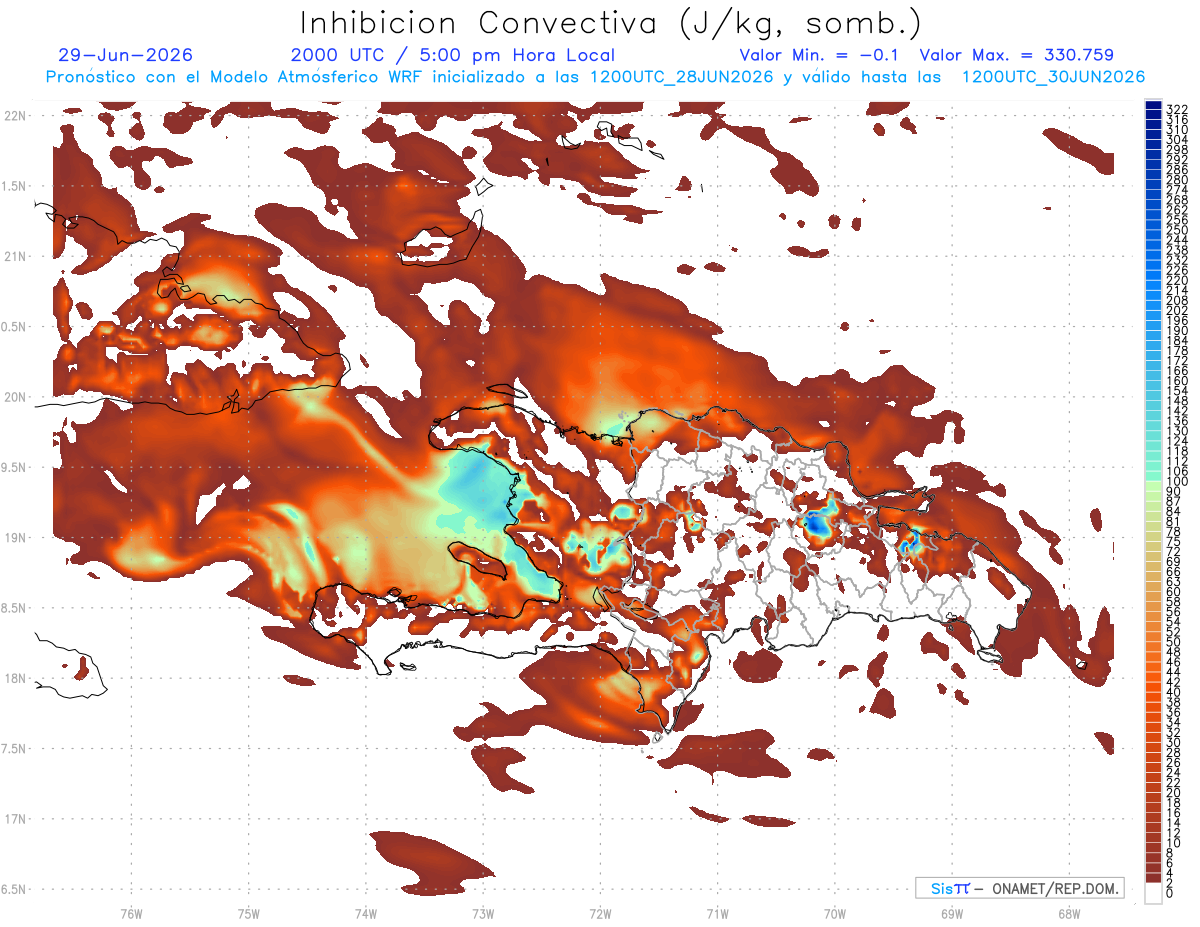This screenshot has width=1200, height=927.
Task: Click the '9.5N' latitude label
Action: (15, 467)
